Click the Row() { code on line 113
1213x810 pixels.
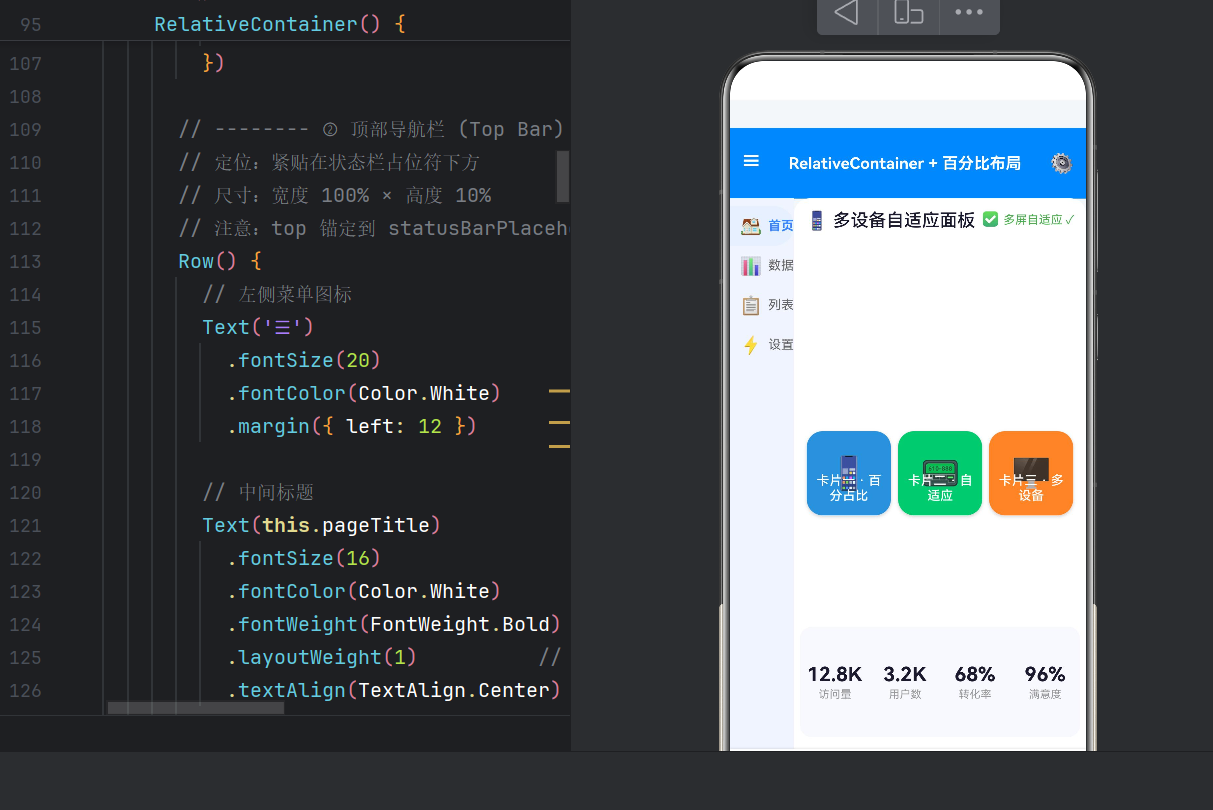[x=220, y=261]
